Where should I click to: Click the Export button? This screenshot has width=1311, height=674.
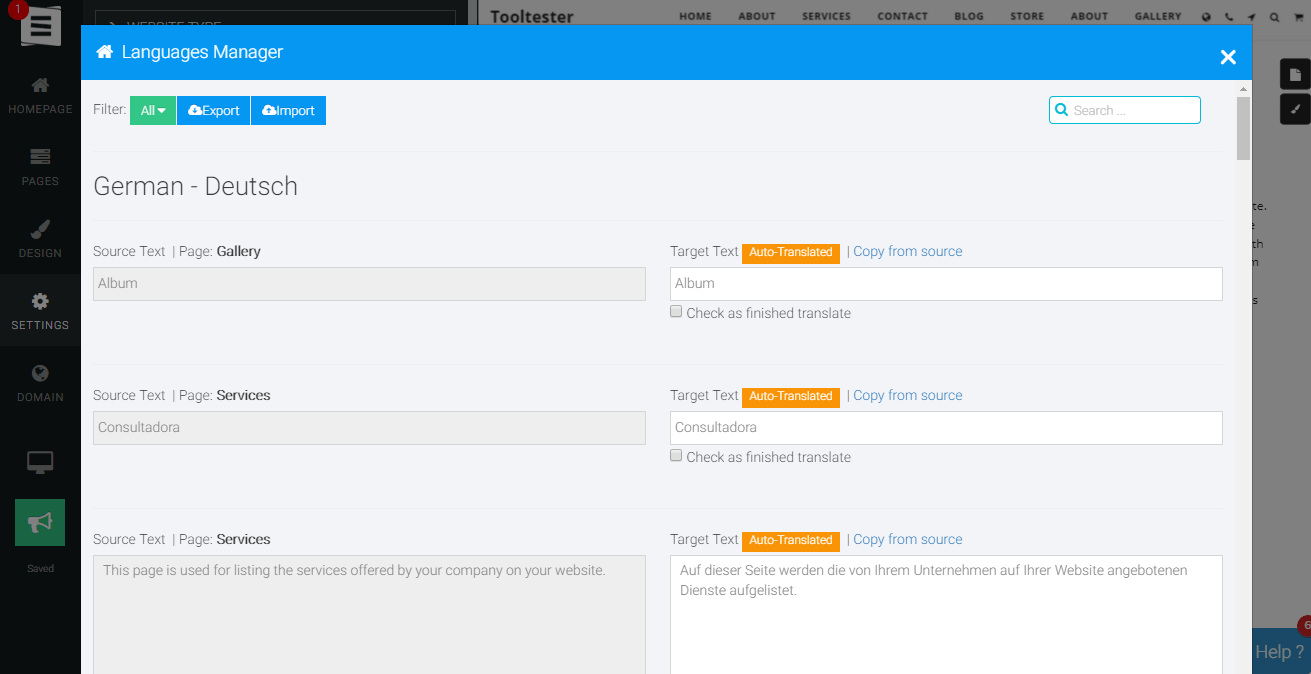tap(214, 111)
